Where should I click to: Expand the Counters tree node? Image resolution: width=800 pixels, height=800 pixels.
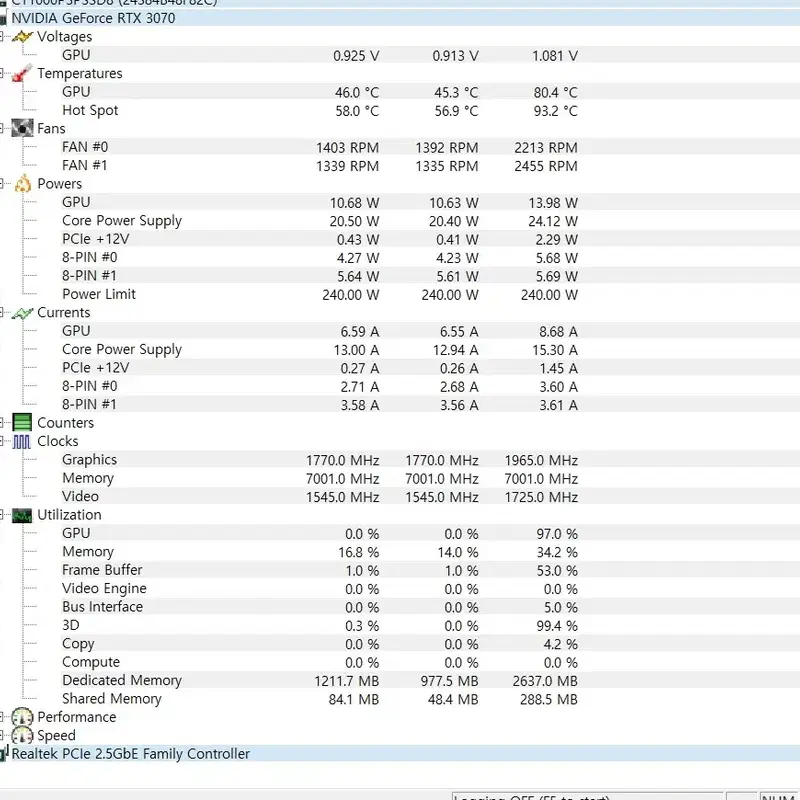[2, 423]
